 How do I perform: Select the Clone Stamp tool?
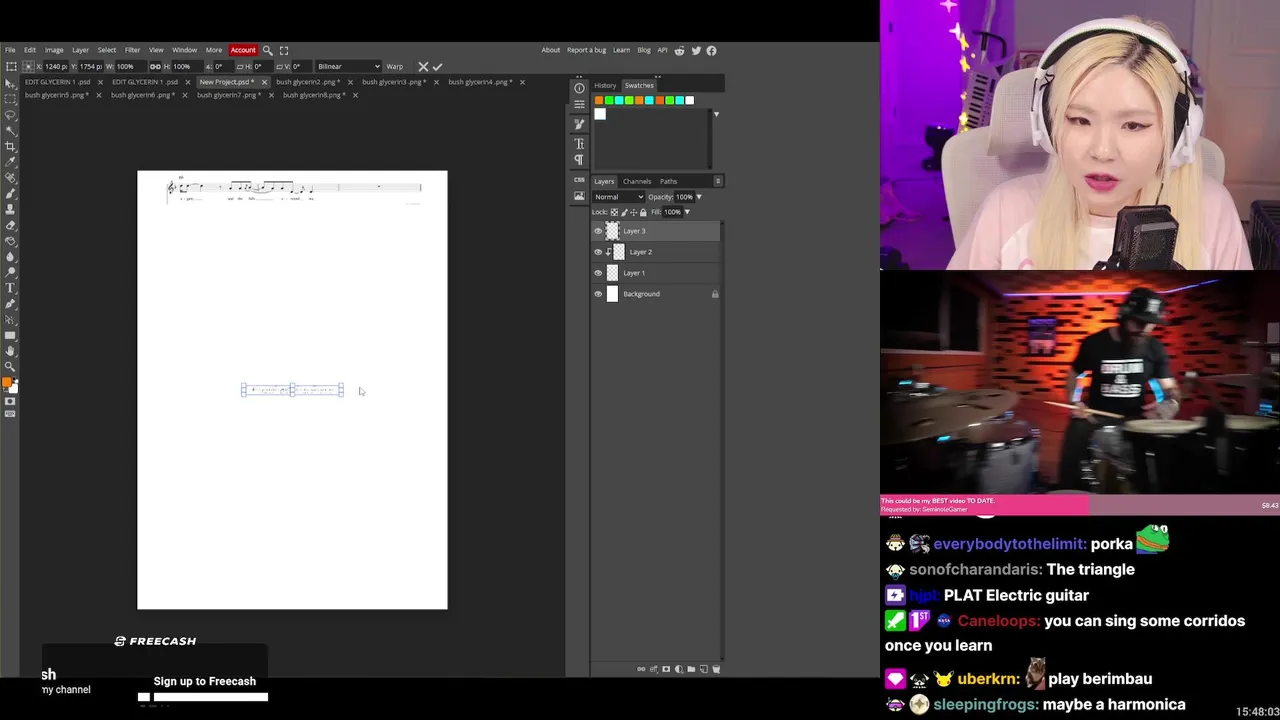(10, 209)
